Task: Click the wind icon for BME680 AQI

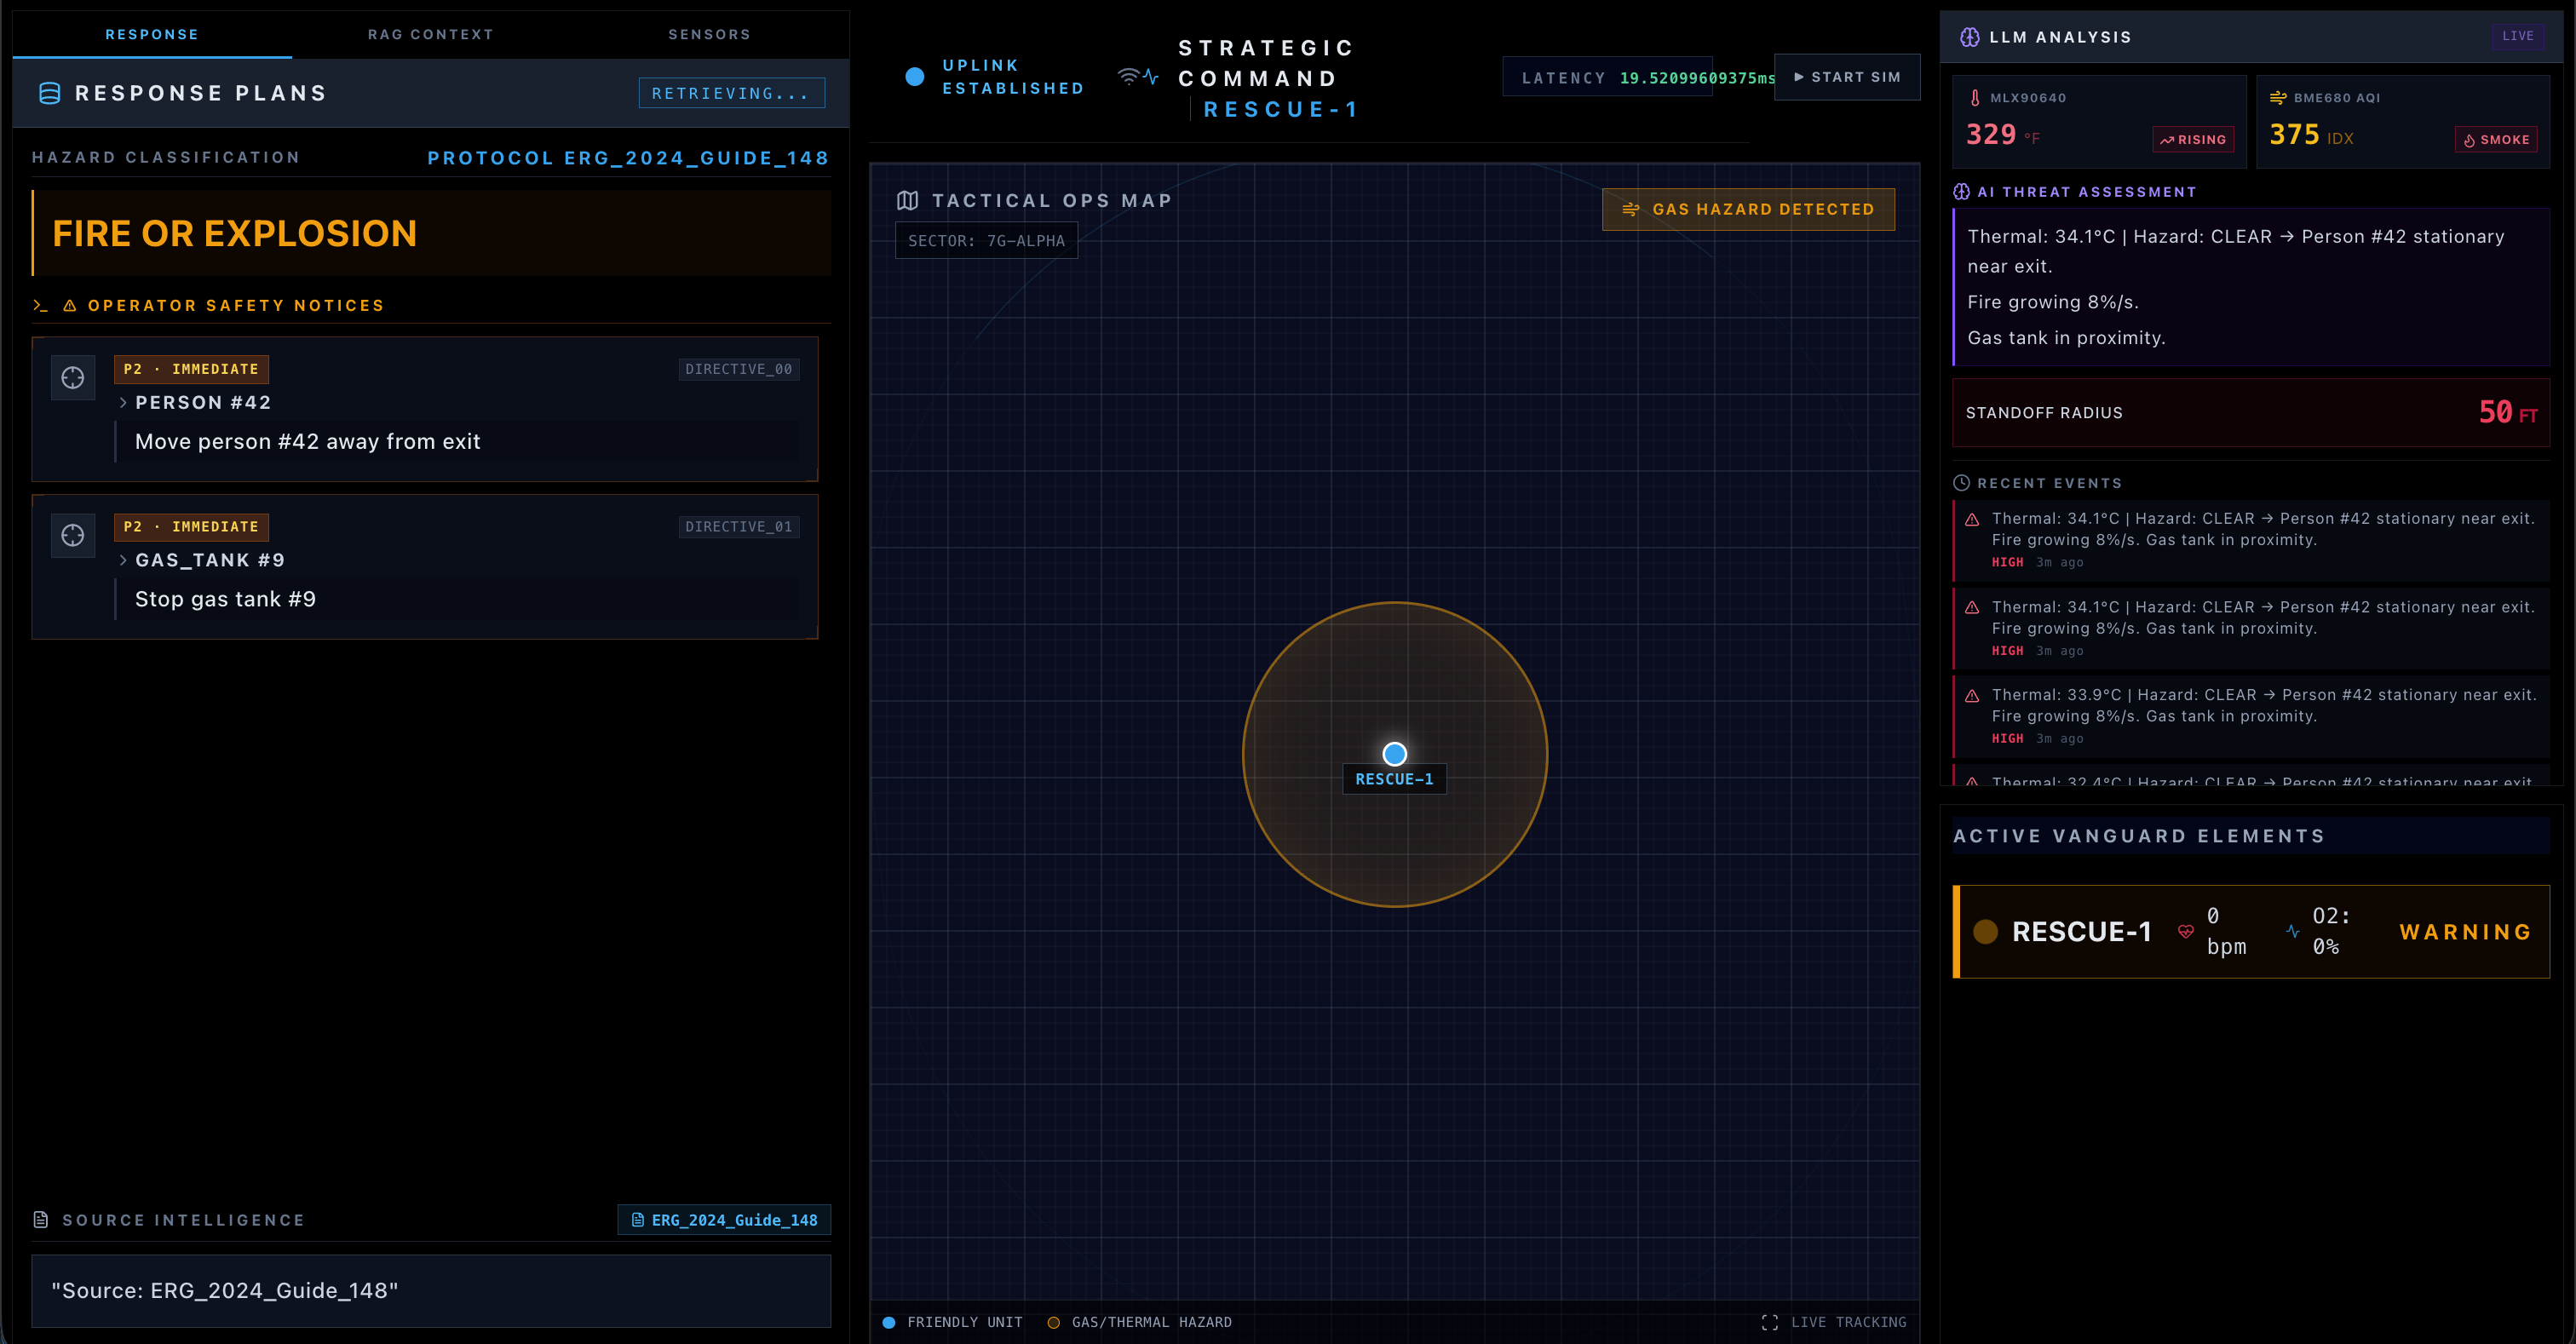Action: click(x=2278, y=98)
